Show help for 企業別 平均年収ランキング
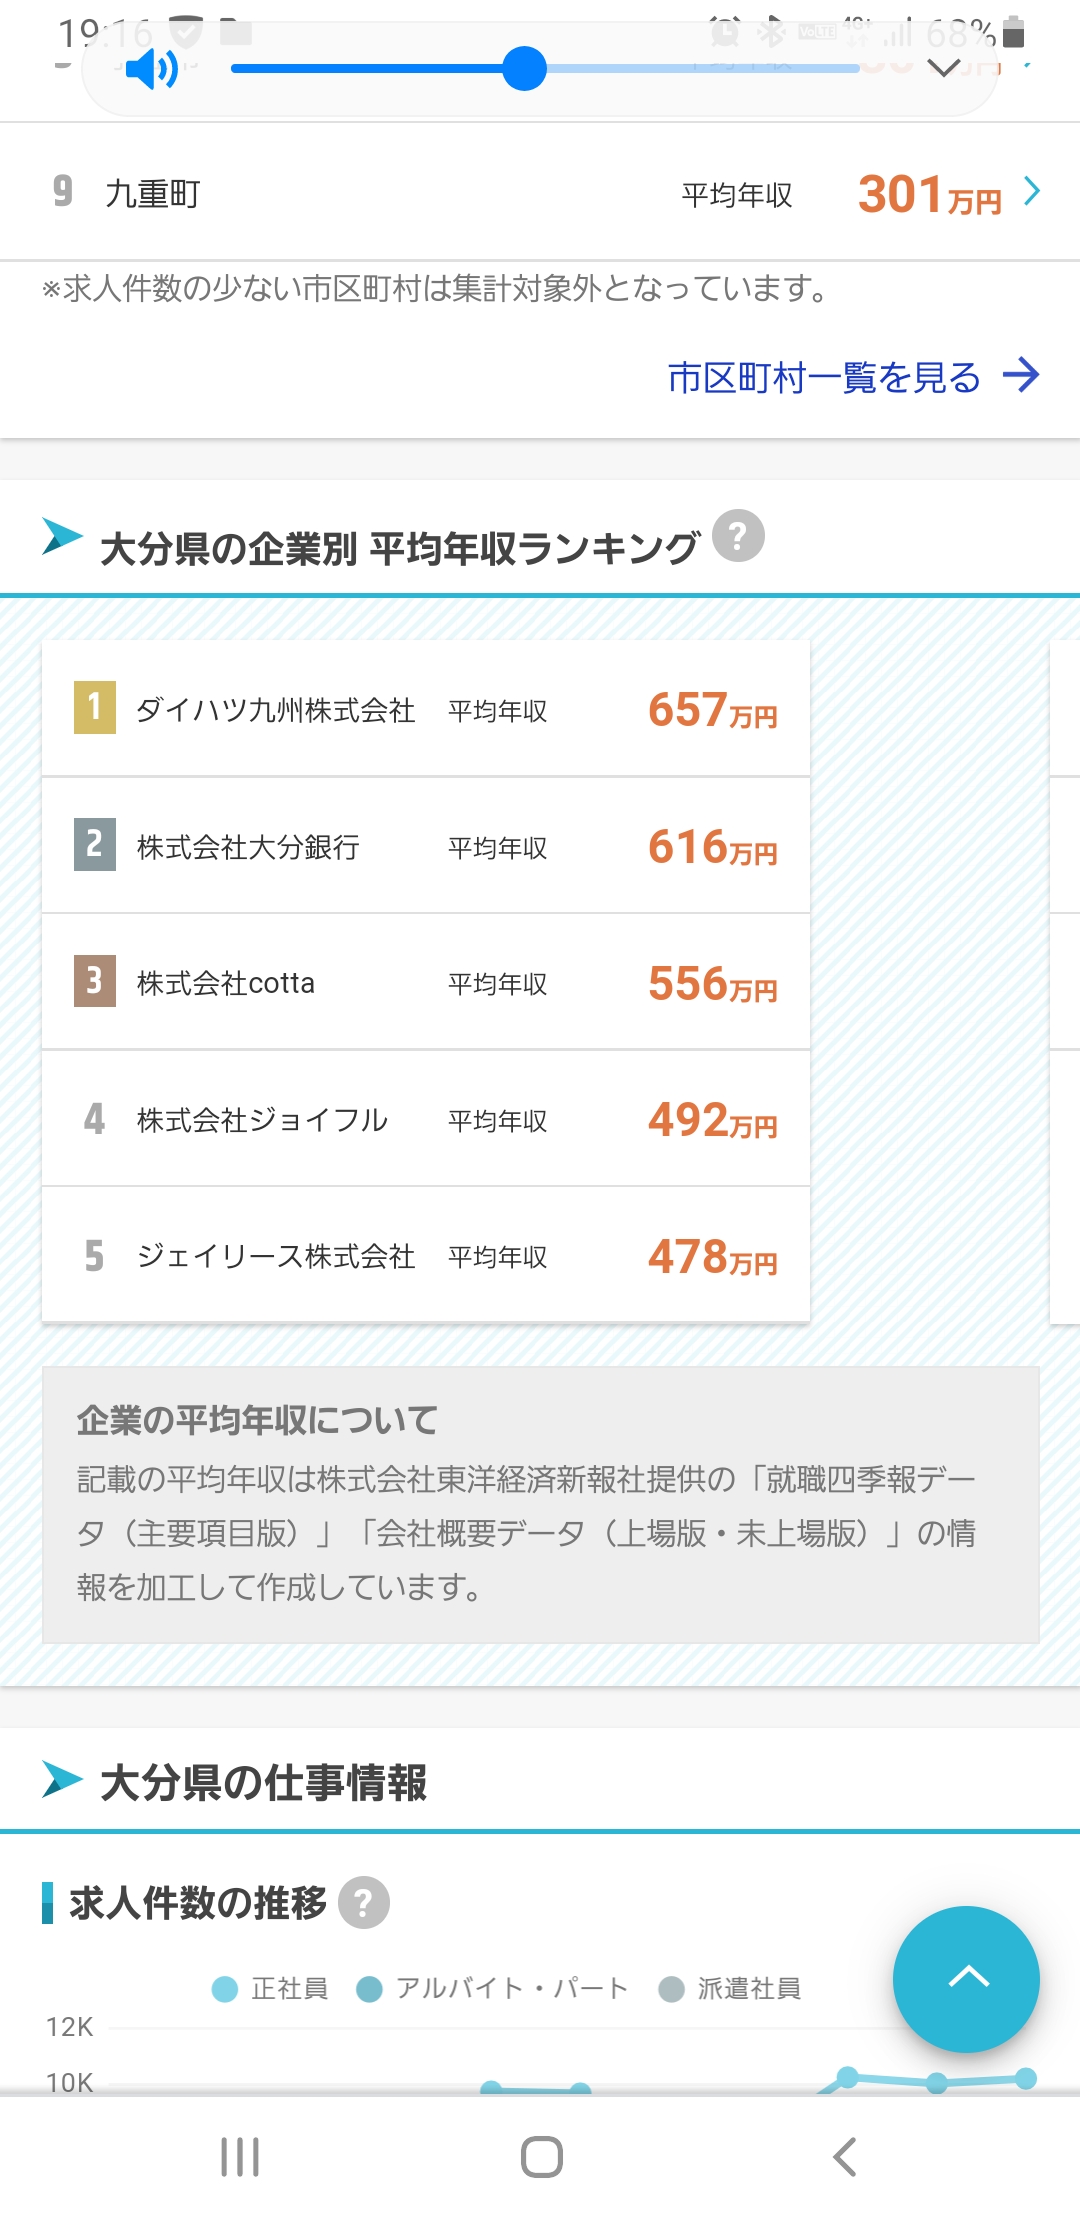The image size is (1080, 2220). (738, 537)
